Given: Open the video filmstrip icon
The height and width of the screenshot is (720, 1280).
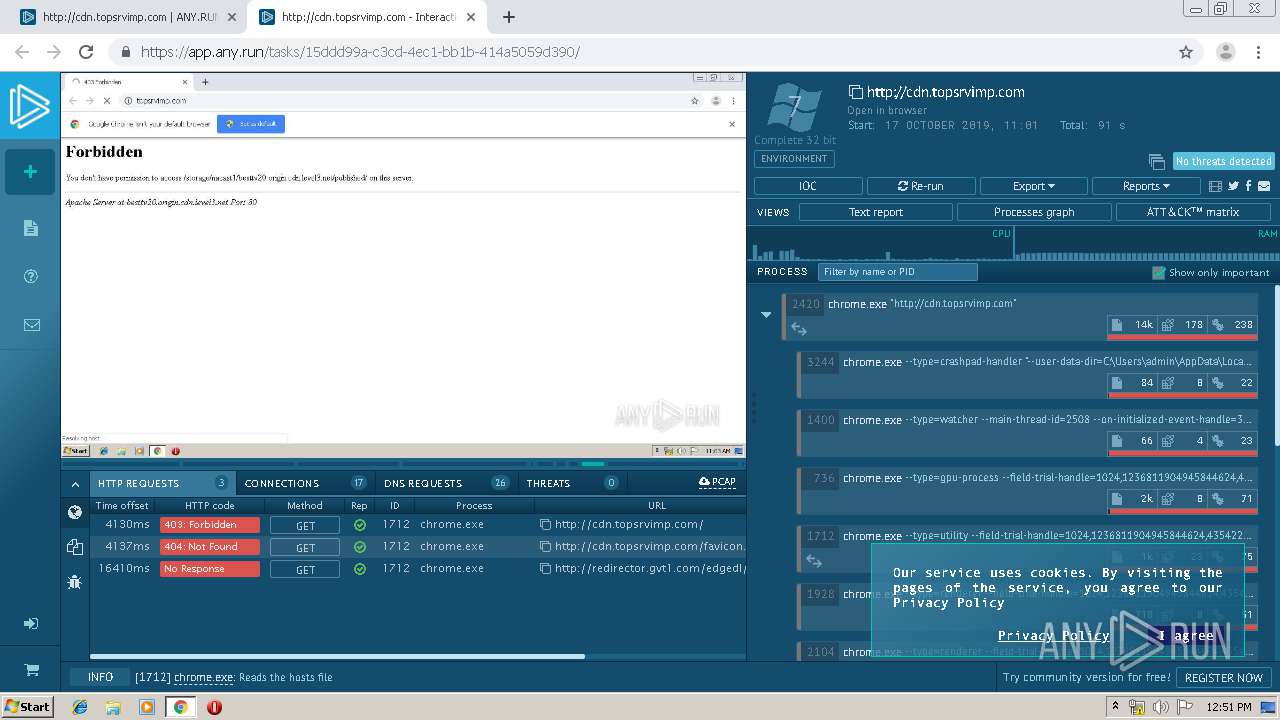Looking at the screenshot, I should 1216,186.
